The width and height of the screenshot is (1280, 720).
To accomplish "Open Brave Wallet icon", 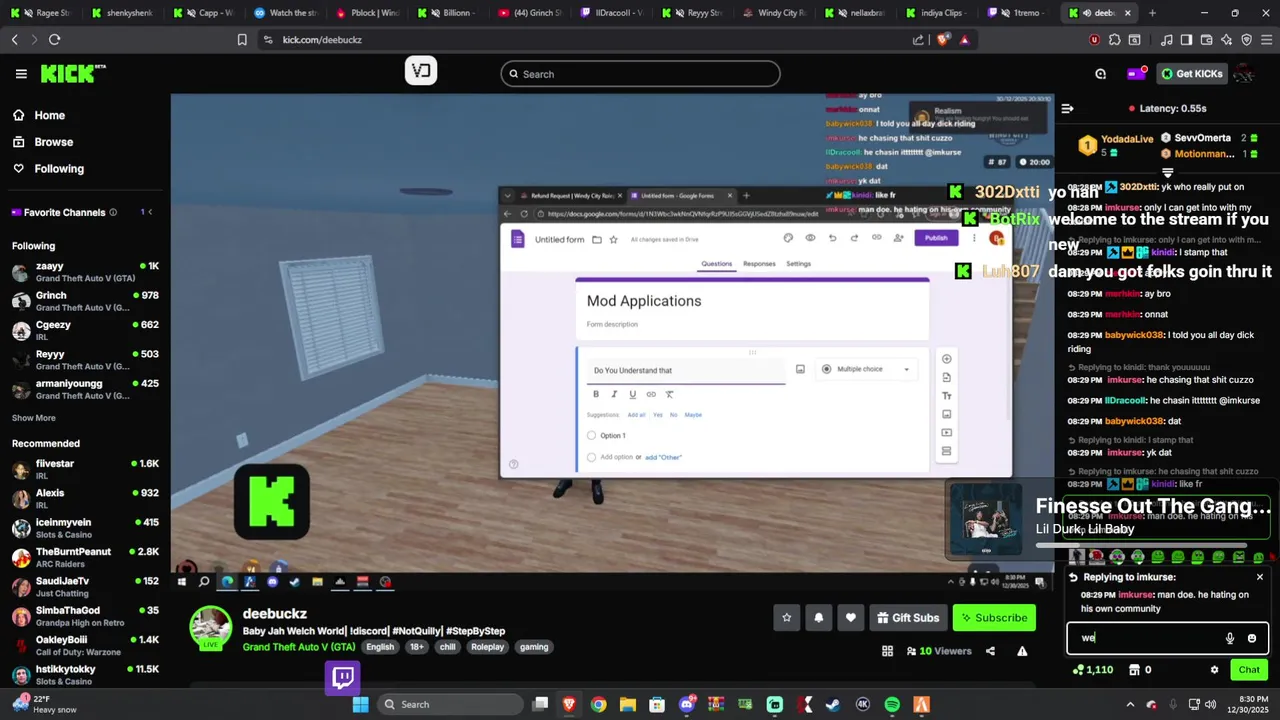I will [x=1206, y=40].
